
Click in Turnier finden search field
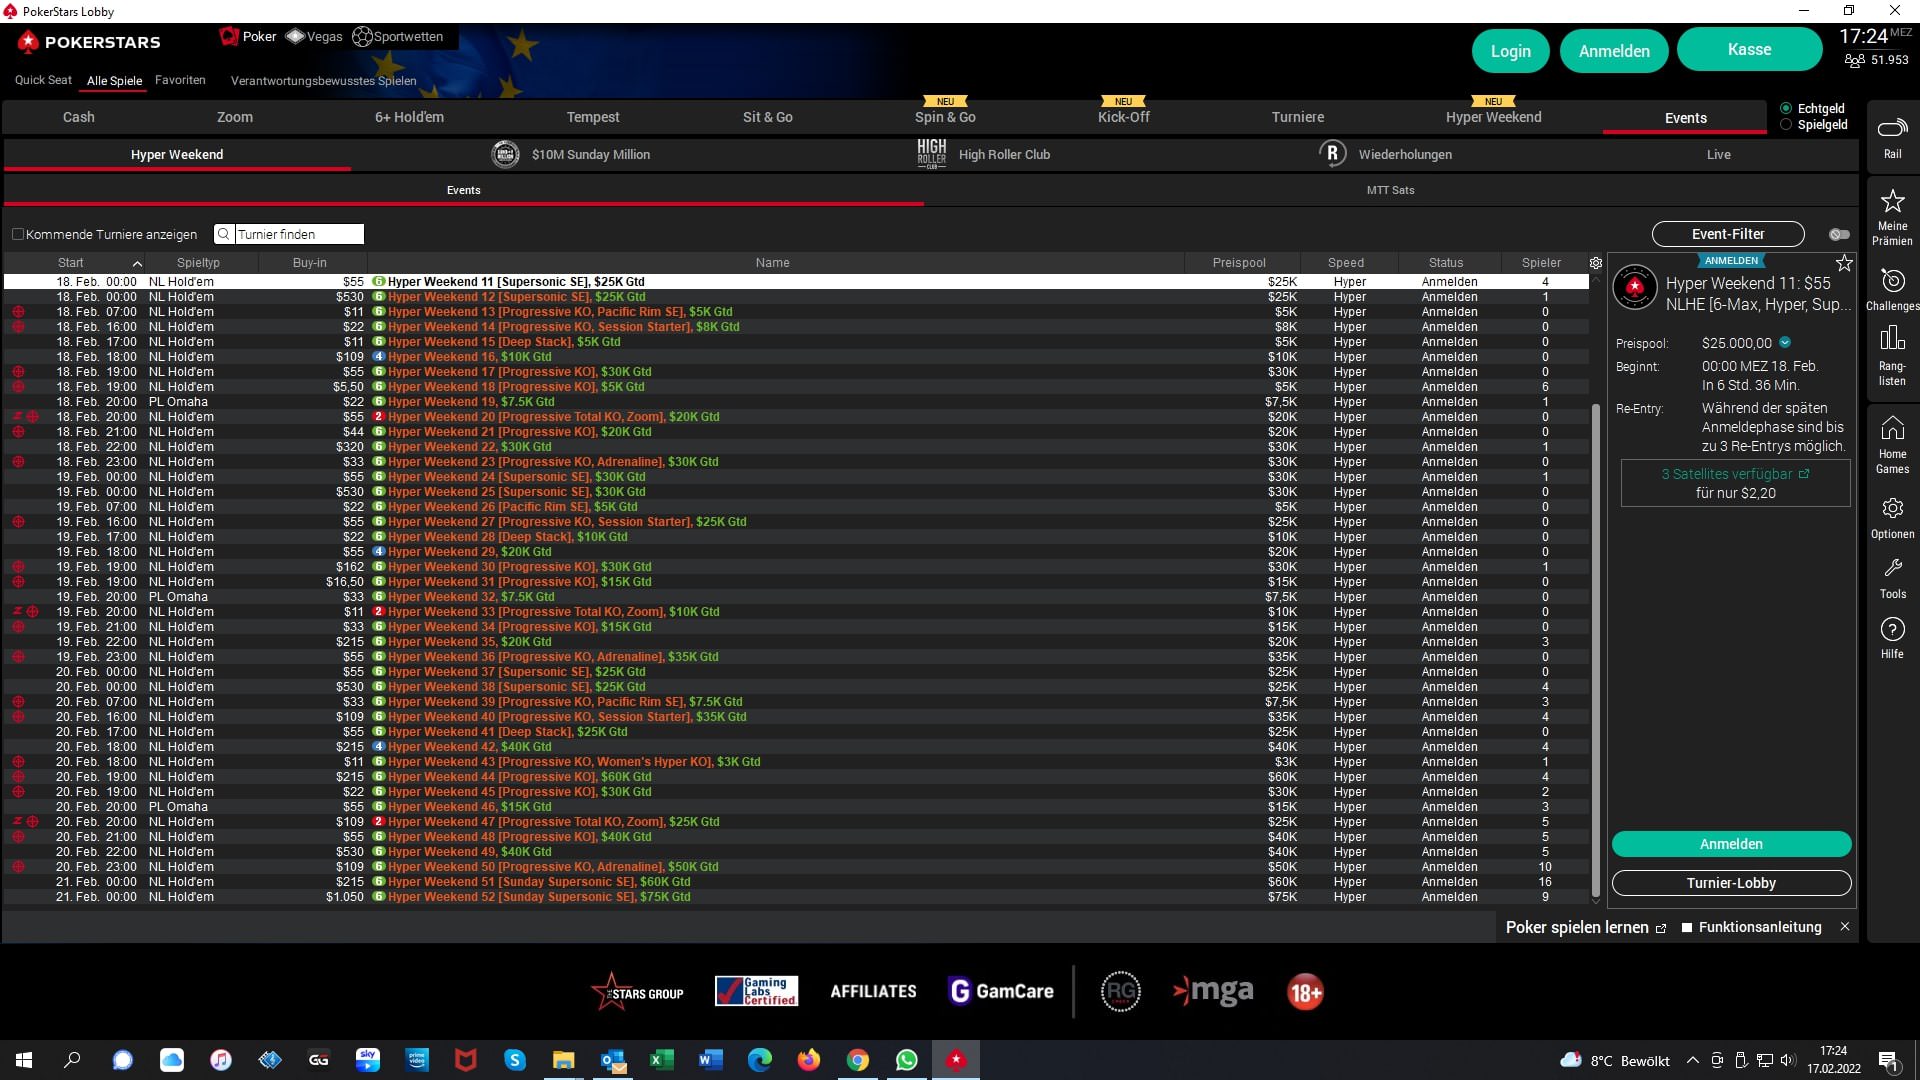(x=297, y=235)
